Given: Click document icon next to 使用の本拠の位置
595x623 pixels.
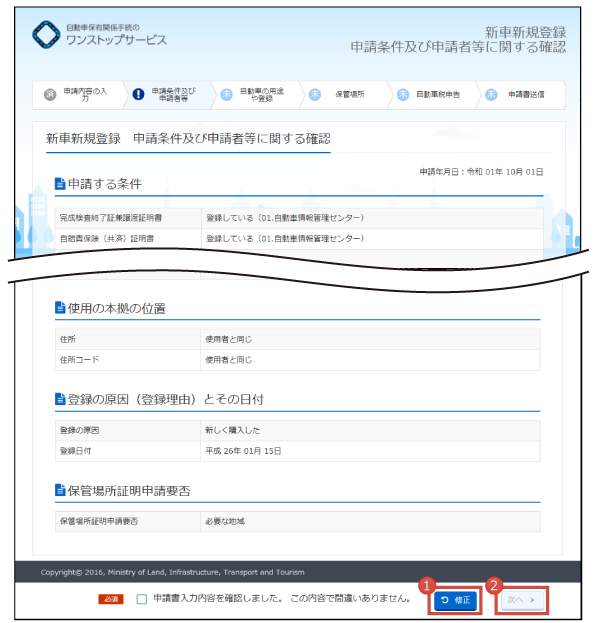Looking at the screenshot, I should pyautogui.click(x=60, y=308).
